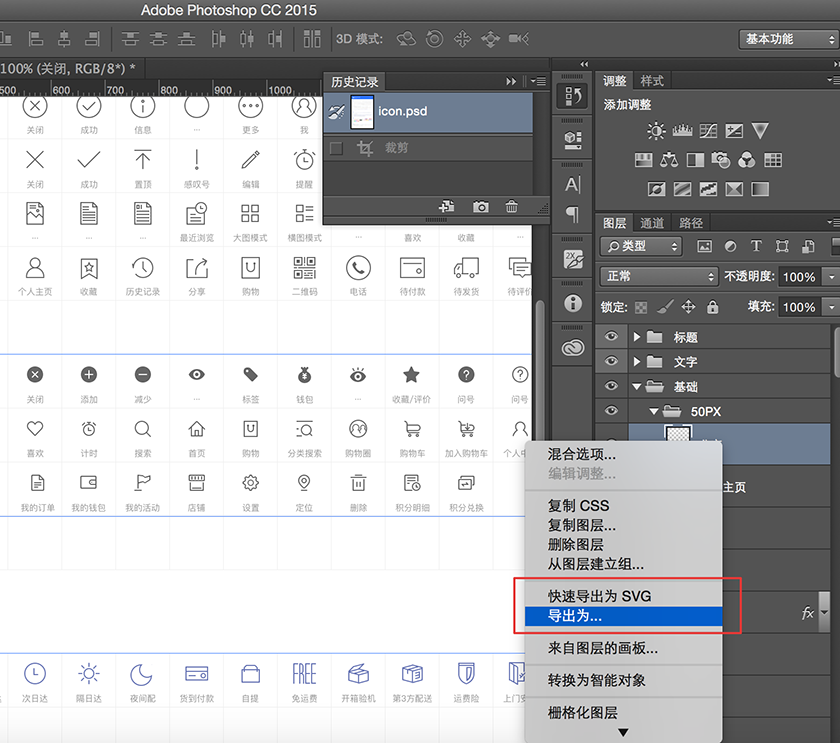This screenshot has width=840, height=743.
Task: Open the 正常 blend mode dropdown
Action: point(658,276)
